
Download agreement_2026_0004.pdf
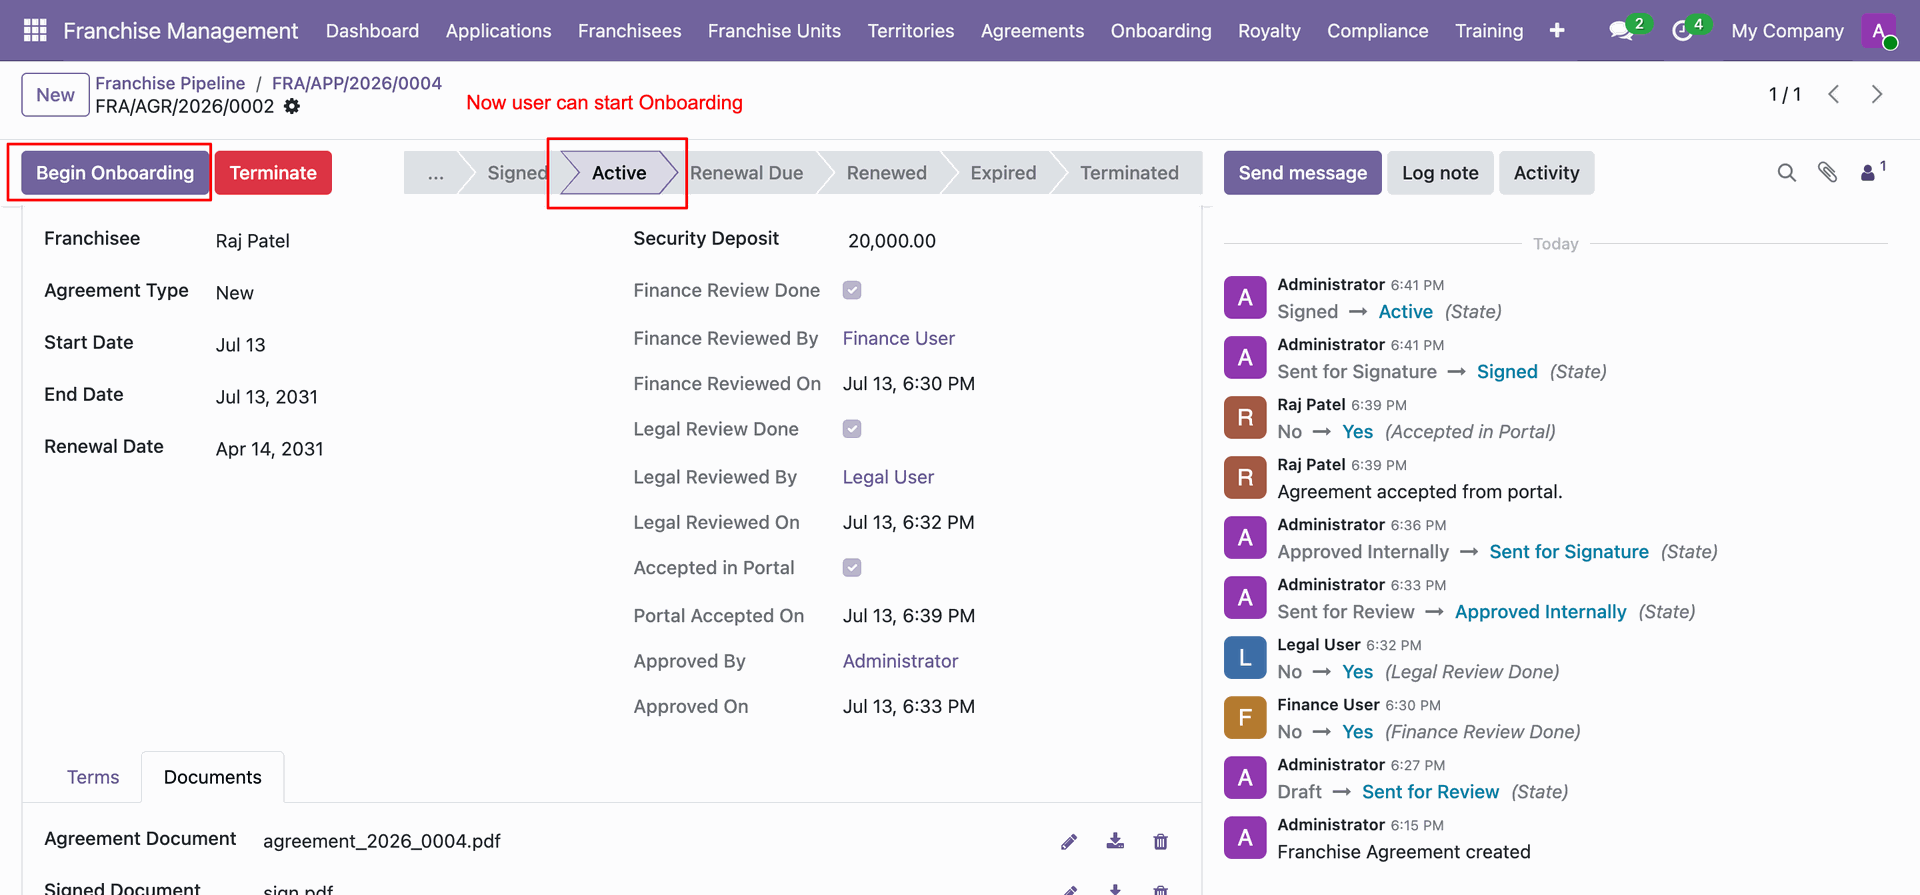(1115, 841)
